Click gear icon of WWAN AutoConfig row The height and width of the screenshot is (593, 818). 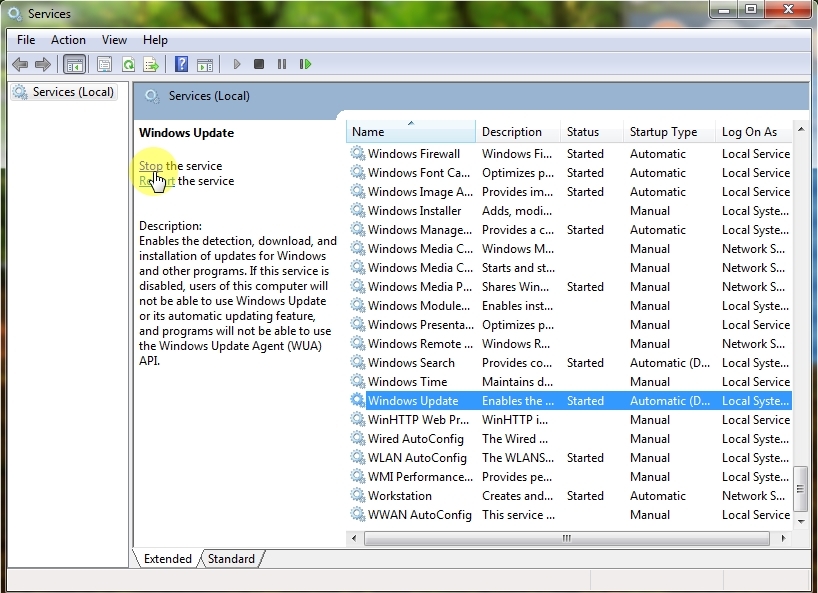tap(357, 514)
